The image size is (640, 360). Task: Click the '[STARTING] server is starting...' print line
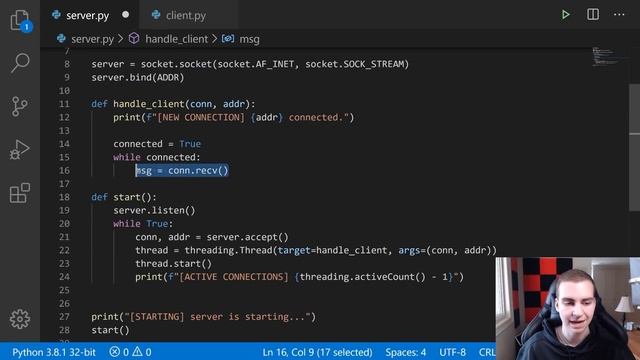click(x=203, y=317)
